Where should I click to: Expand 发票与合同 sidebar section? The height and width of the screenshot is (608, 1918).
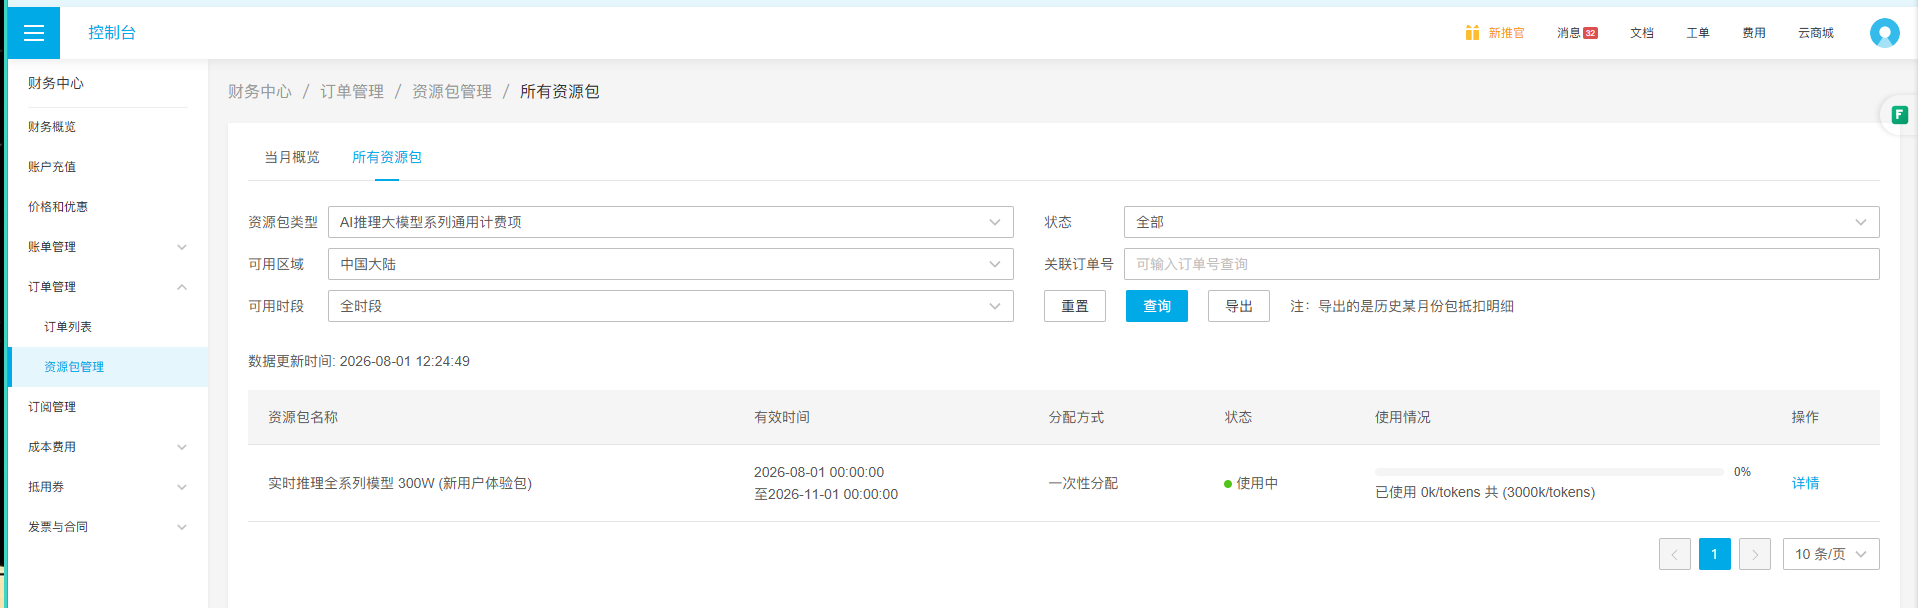coord(108,527)
